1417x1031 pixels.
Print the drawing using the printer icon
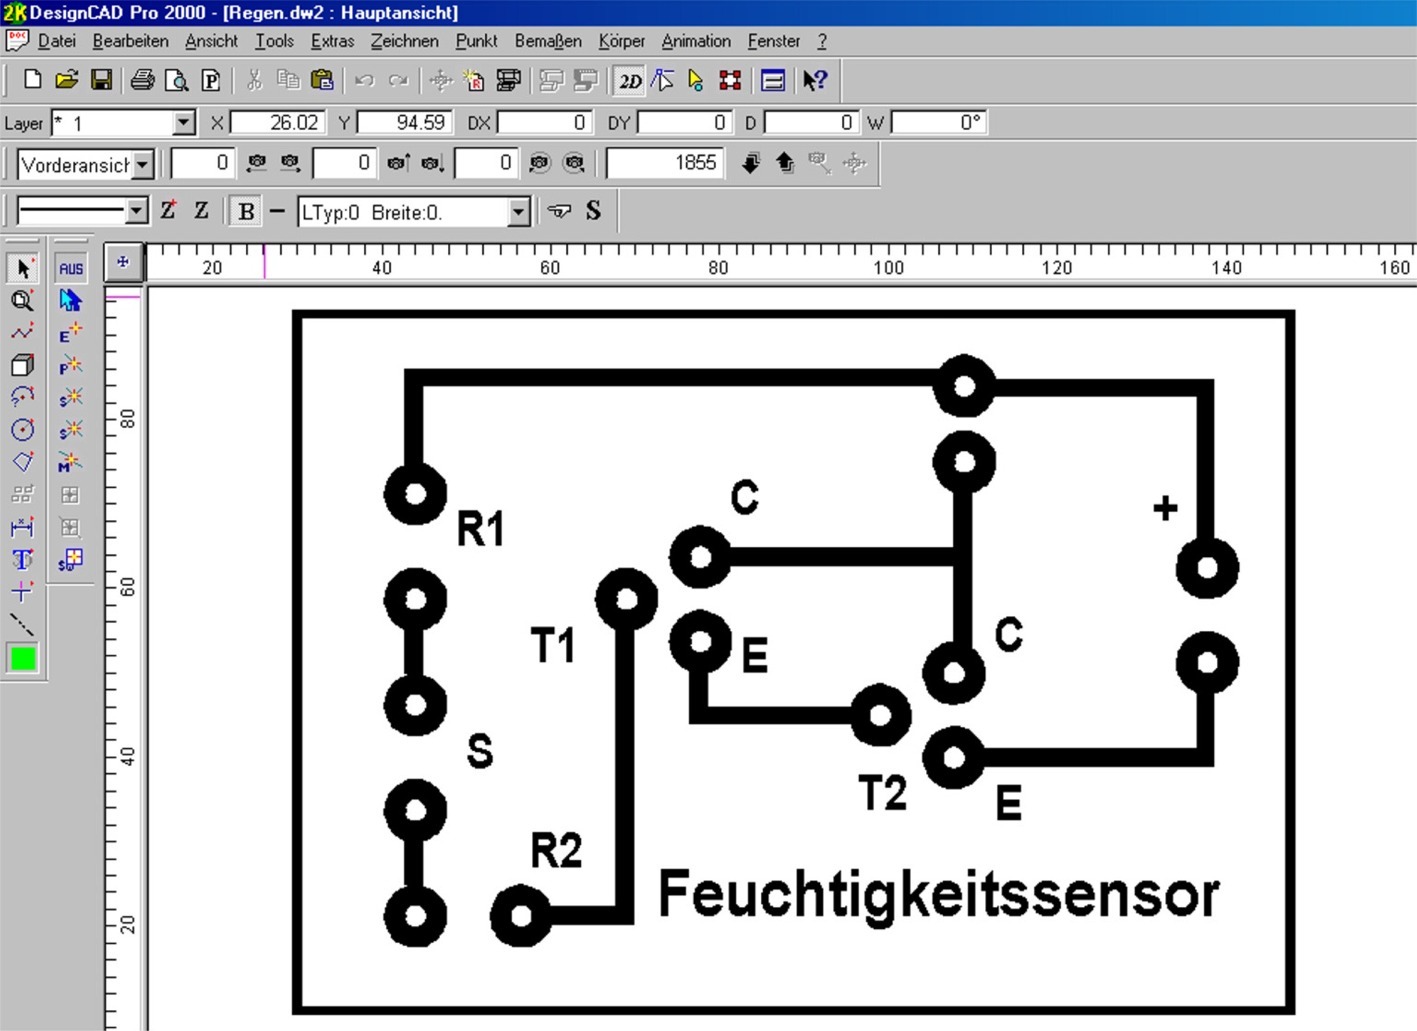click(x=143, y=80)
